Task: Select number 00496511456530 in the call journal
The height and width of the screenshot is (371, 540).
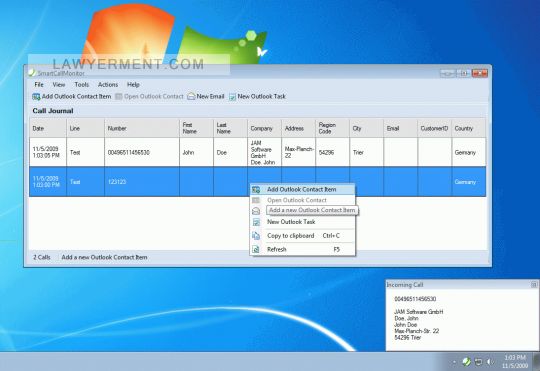Action: 142,152
